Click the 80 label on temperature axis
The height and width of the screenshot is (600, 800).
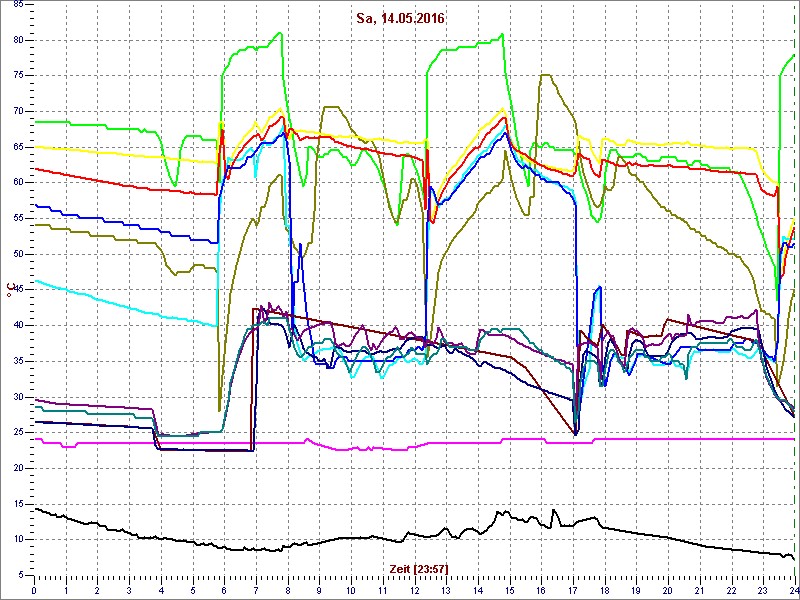[17, 40]
